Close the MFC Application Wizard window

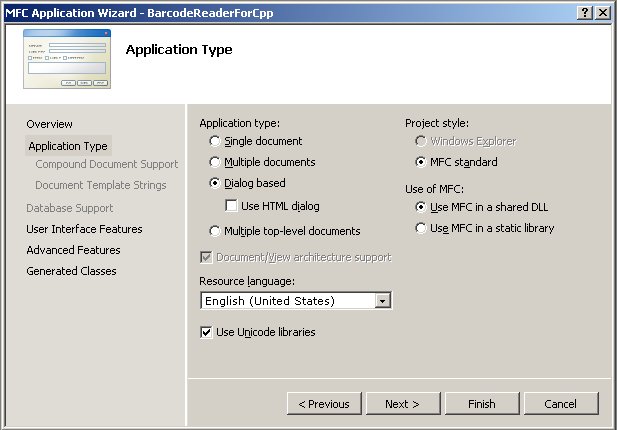coord(603,12)
